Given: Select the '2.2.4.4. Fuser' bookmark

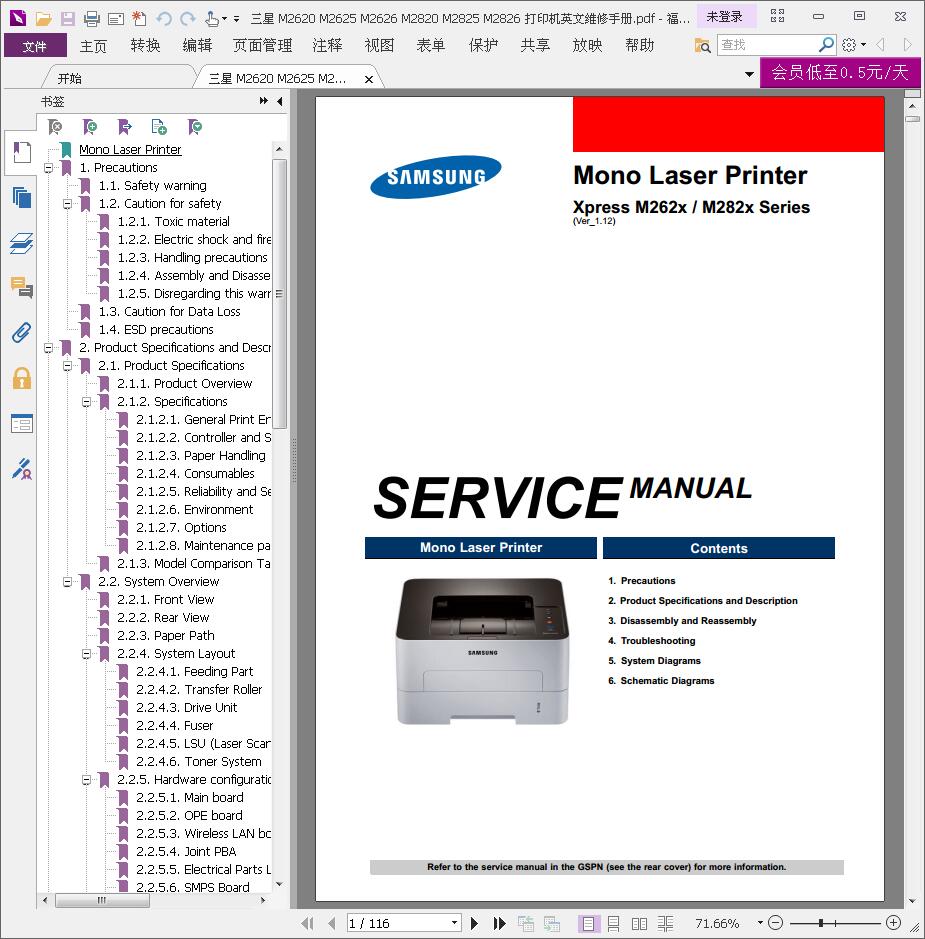Looking at the screenshot, I should pyautogui.click(x=174, y=726).
